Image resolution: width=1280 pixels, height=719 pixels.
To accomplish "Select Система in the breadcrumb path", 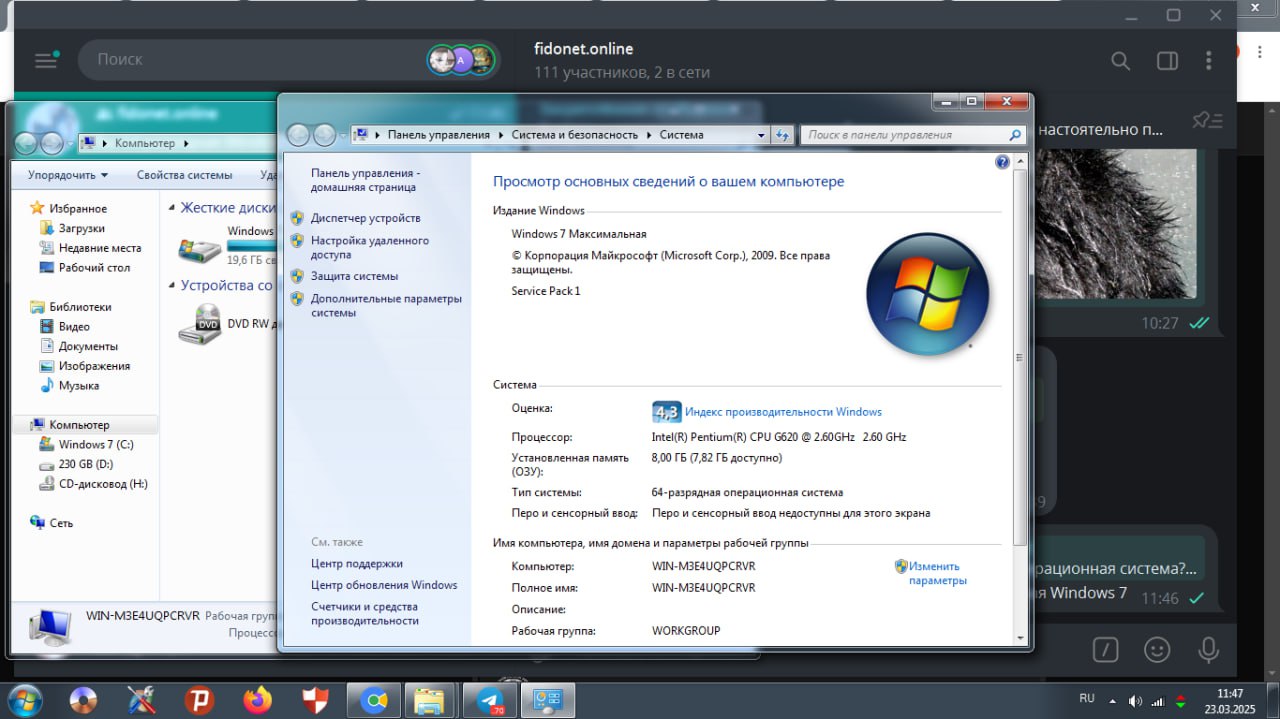I will [681, 135].
